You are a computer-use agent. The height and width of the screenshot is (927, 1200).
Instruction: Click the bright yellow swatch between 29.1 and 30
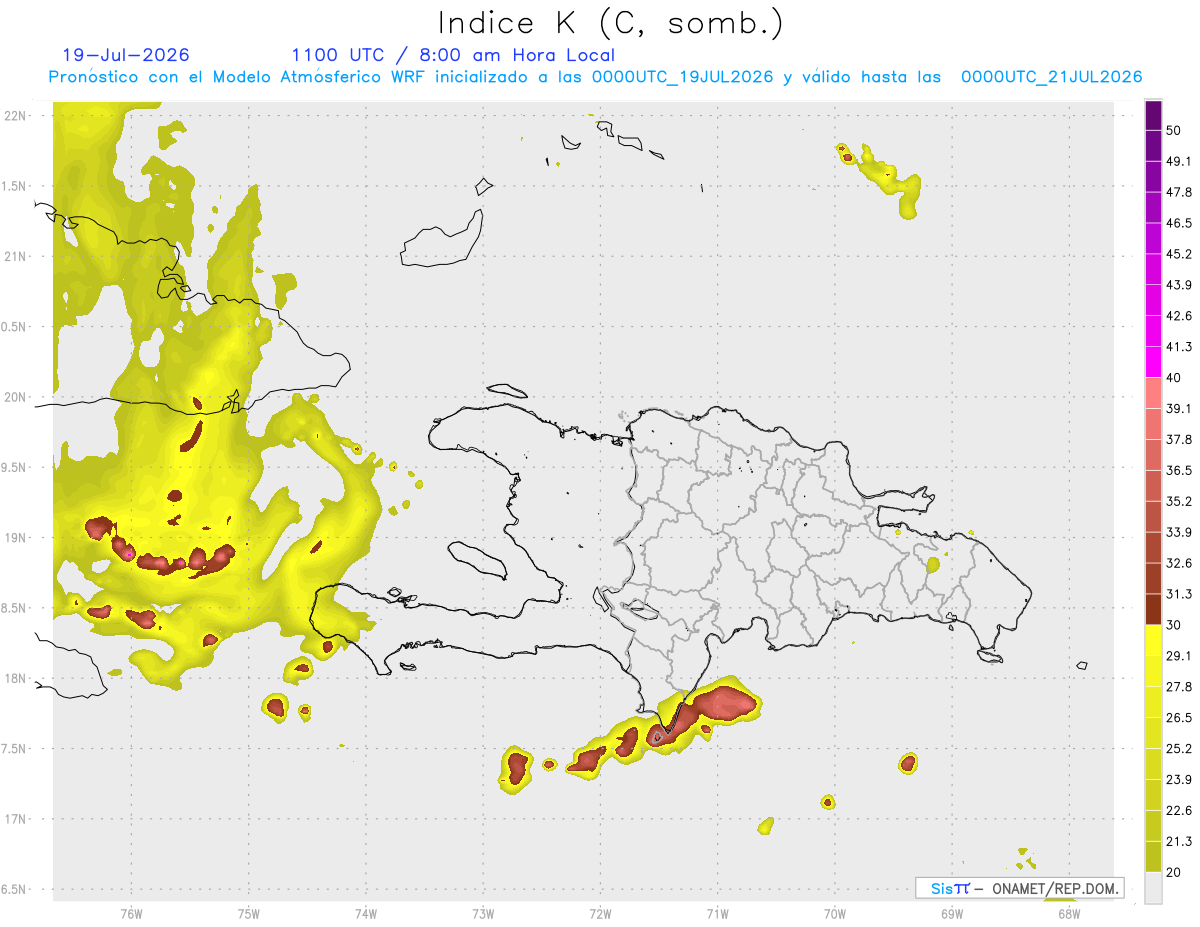pyautogui.click(x=1153, y=640)
